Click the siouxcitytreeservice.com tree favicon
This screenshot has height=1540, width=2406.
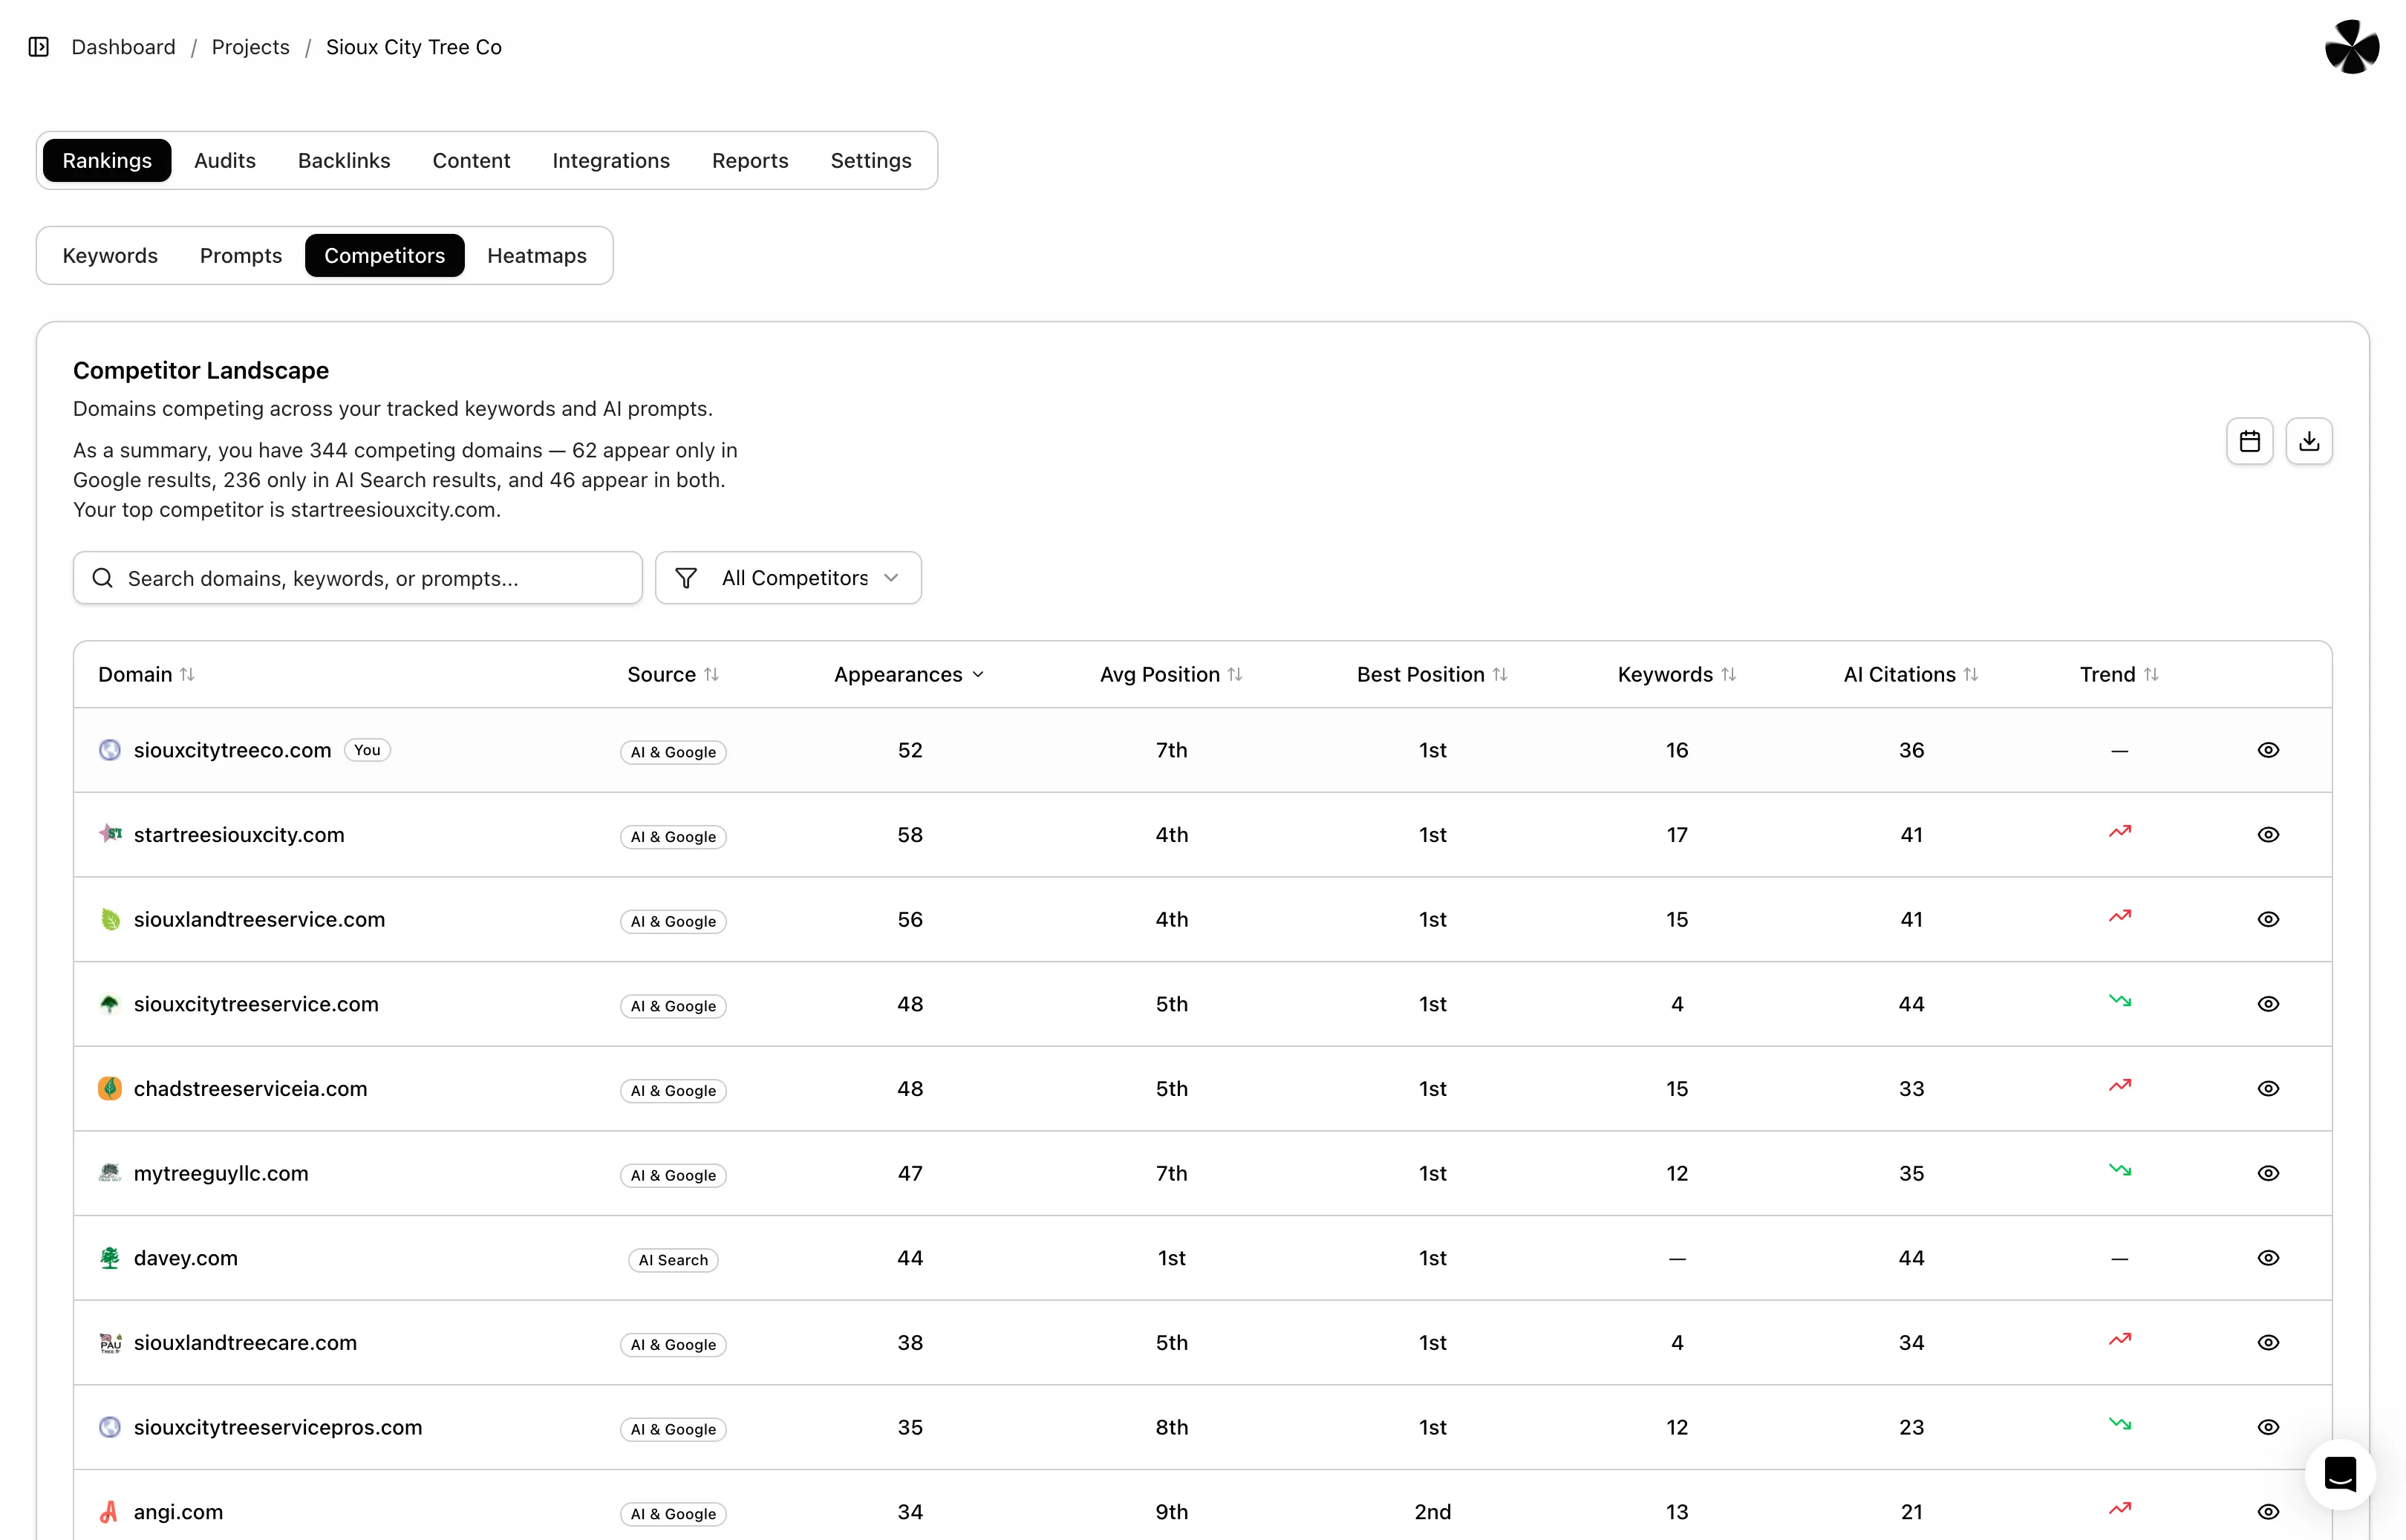pos(110,1004)
